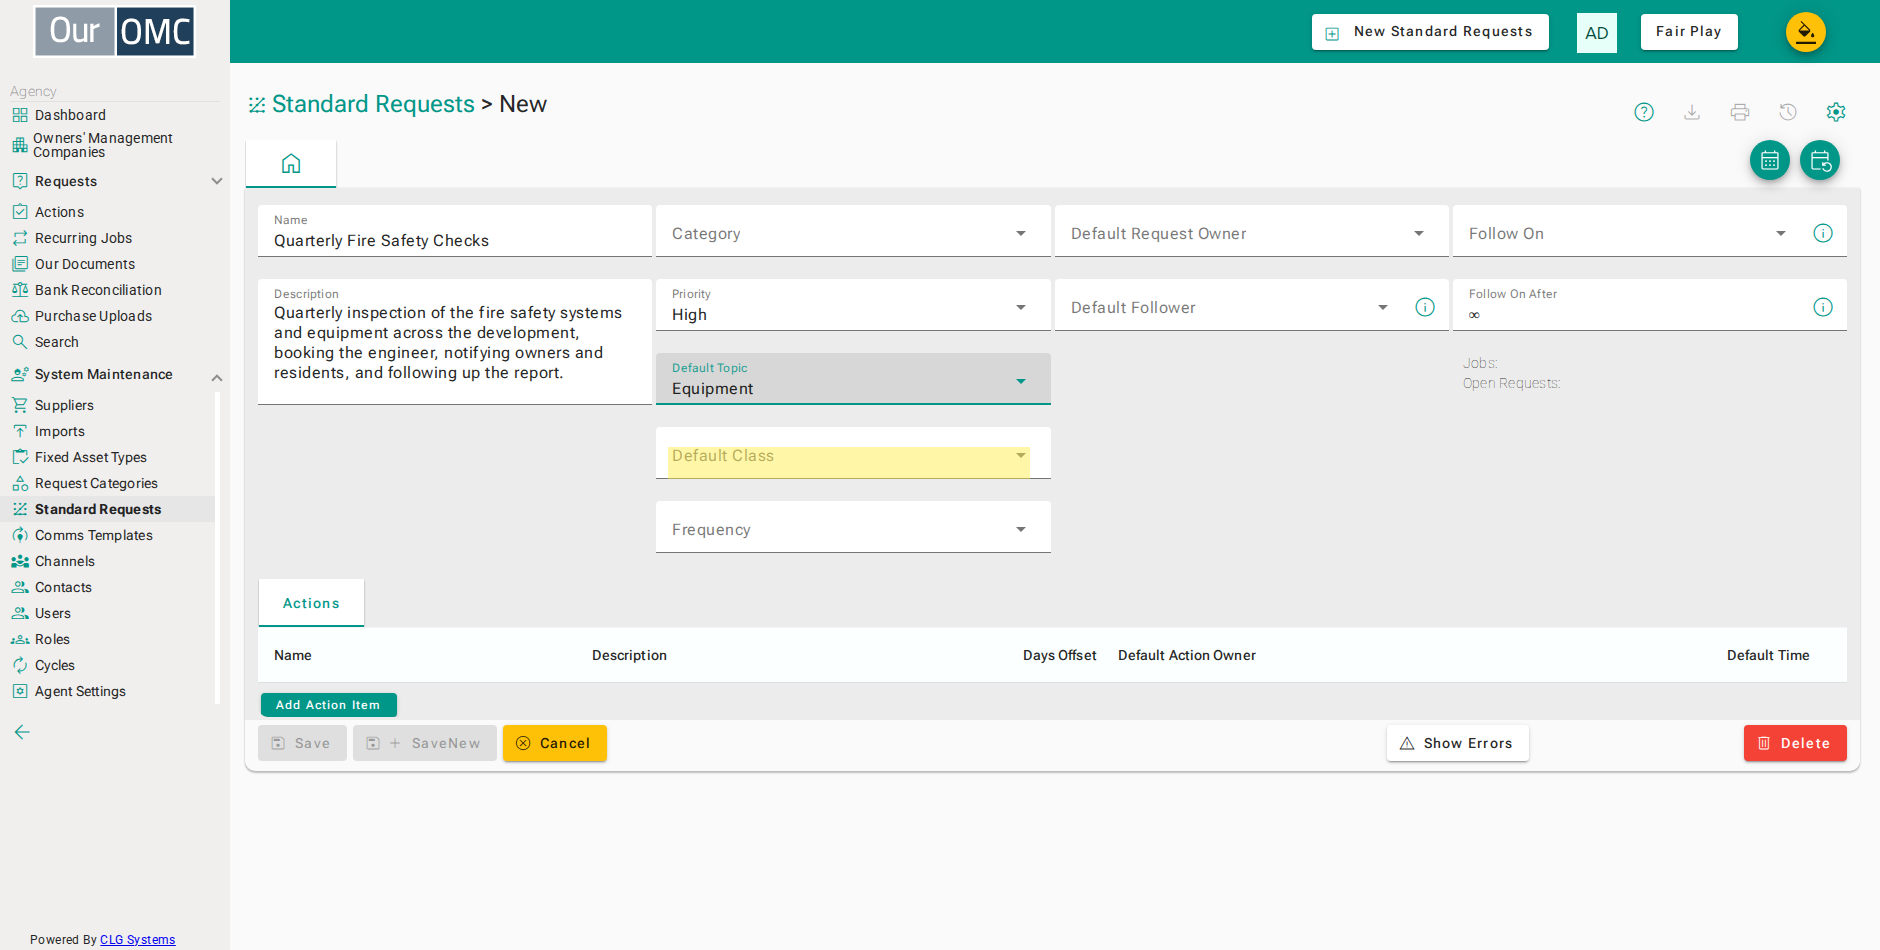Click the Fair Play button
1880x950 pixels.
1689,32
